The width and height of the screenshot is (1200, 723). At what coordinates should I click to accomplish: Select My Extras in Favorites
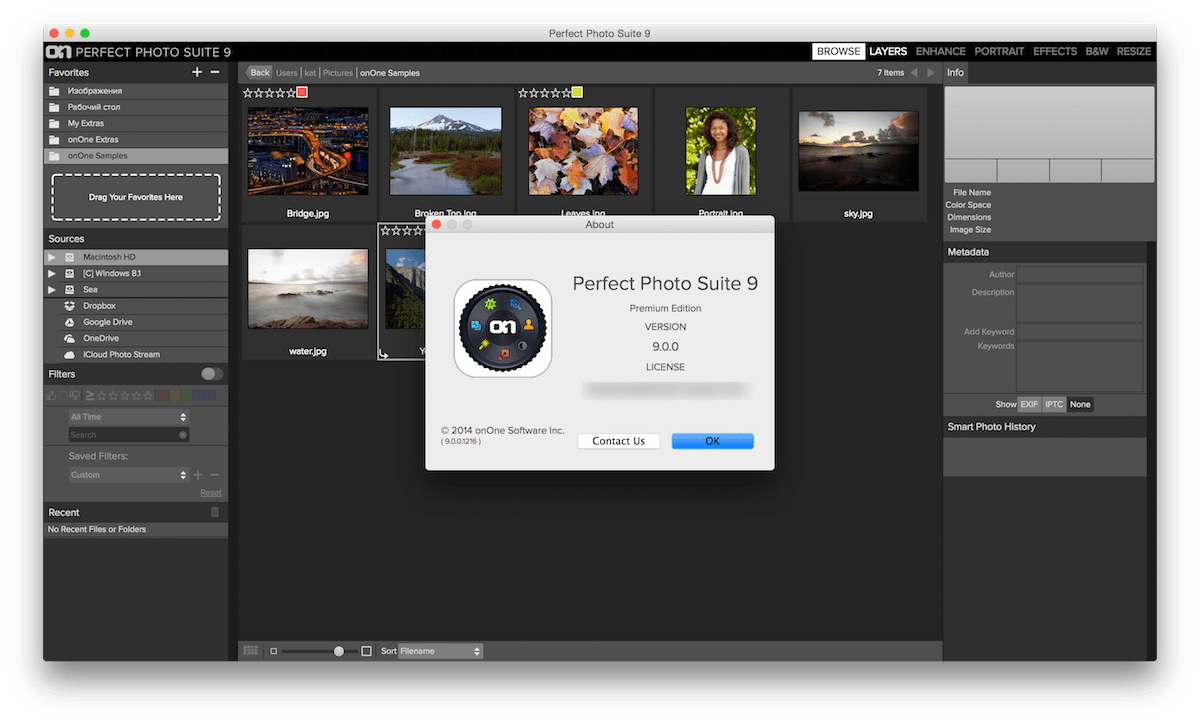tap(136, 124)
